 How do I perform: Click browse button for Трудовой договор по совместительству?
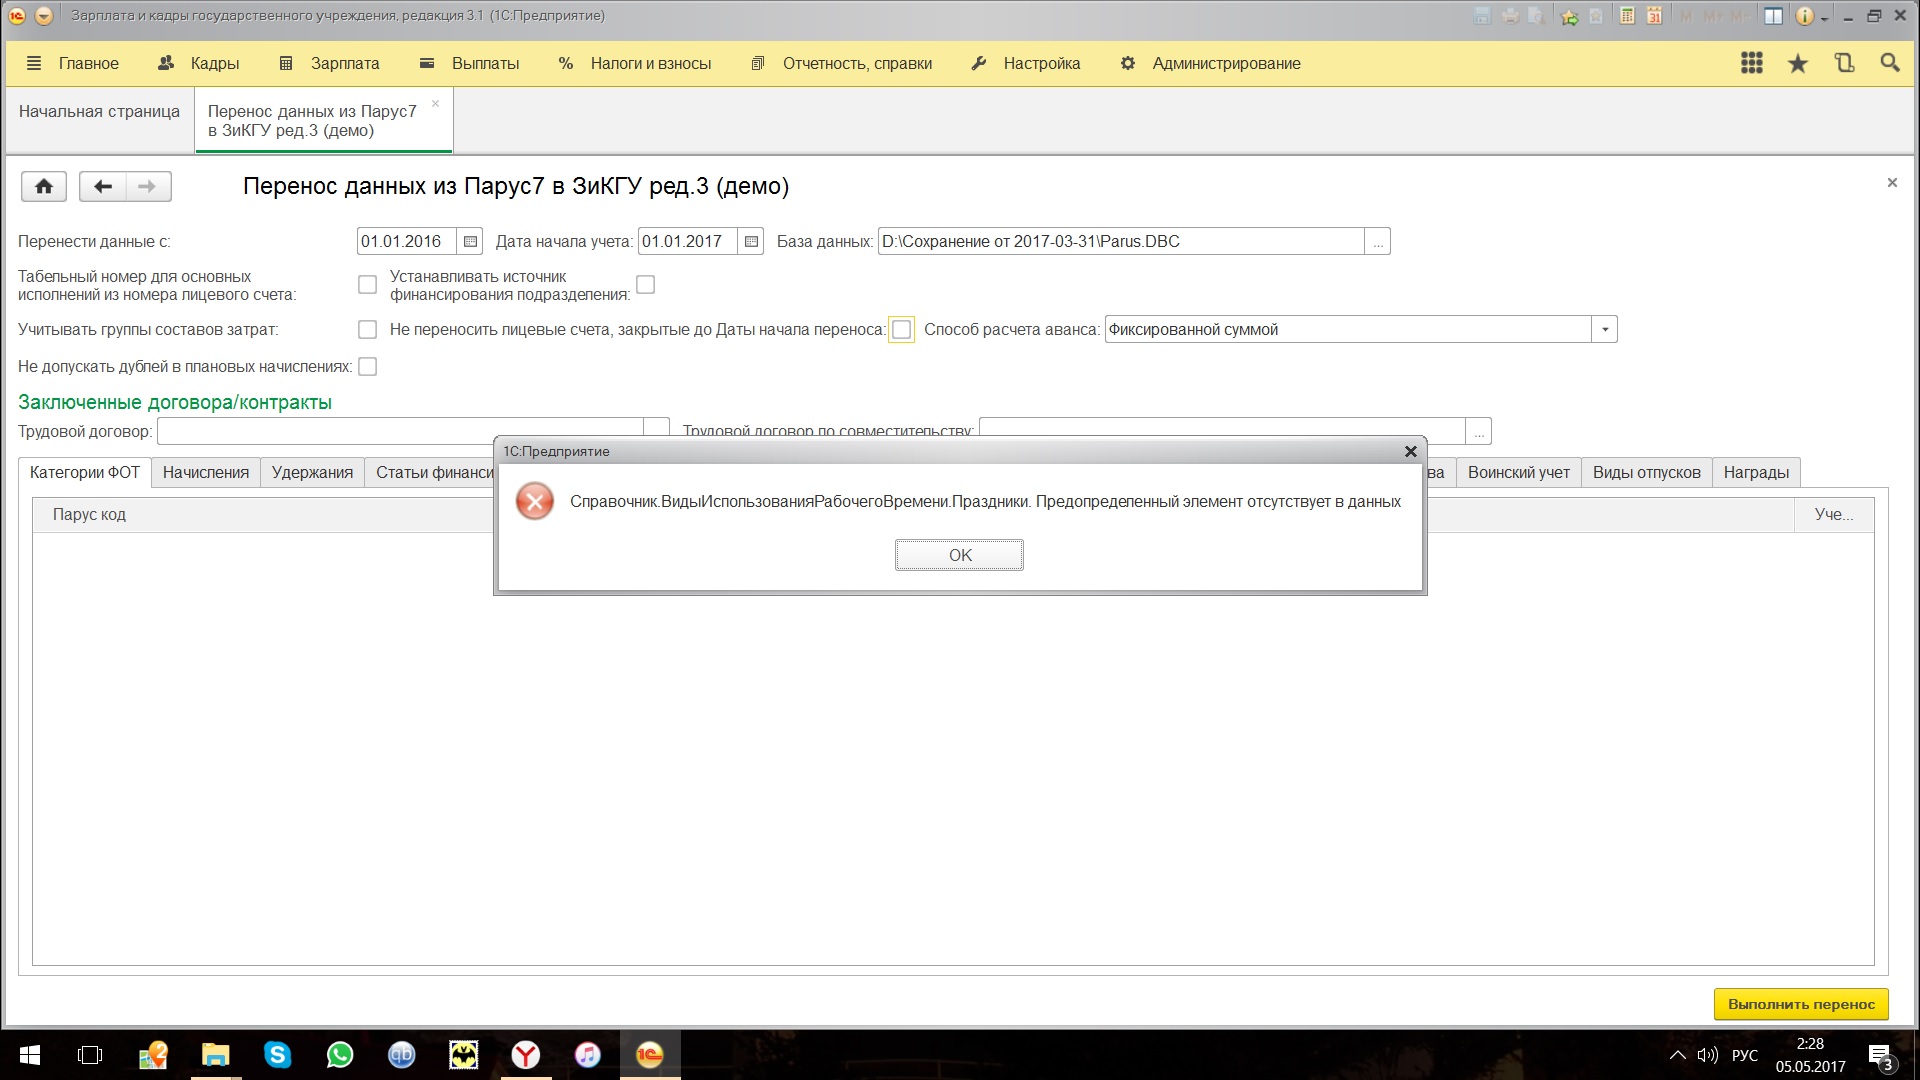[x=1478, y=431]
